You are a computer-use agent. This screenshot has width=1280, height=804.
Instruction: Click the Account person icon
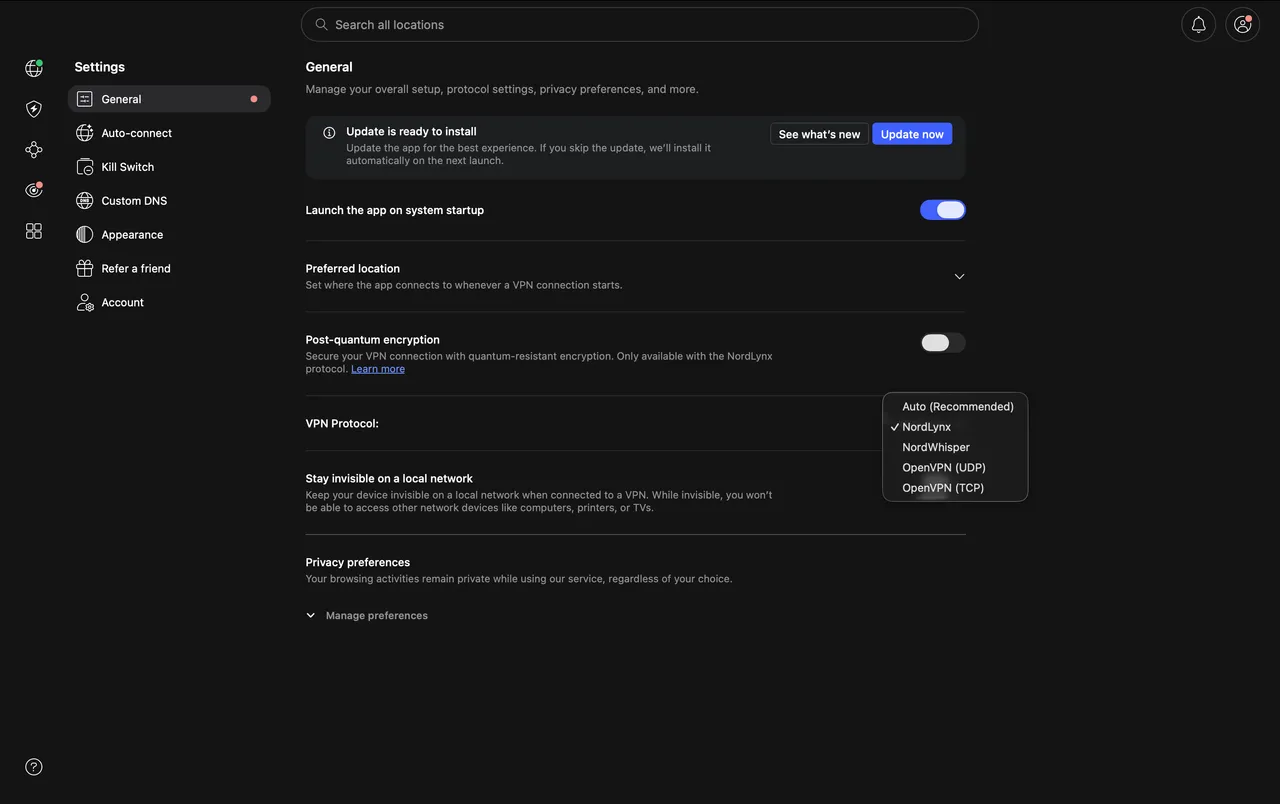point(84,302)
